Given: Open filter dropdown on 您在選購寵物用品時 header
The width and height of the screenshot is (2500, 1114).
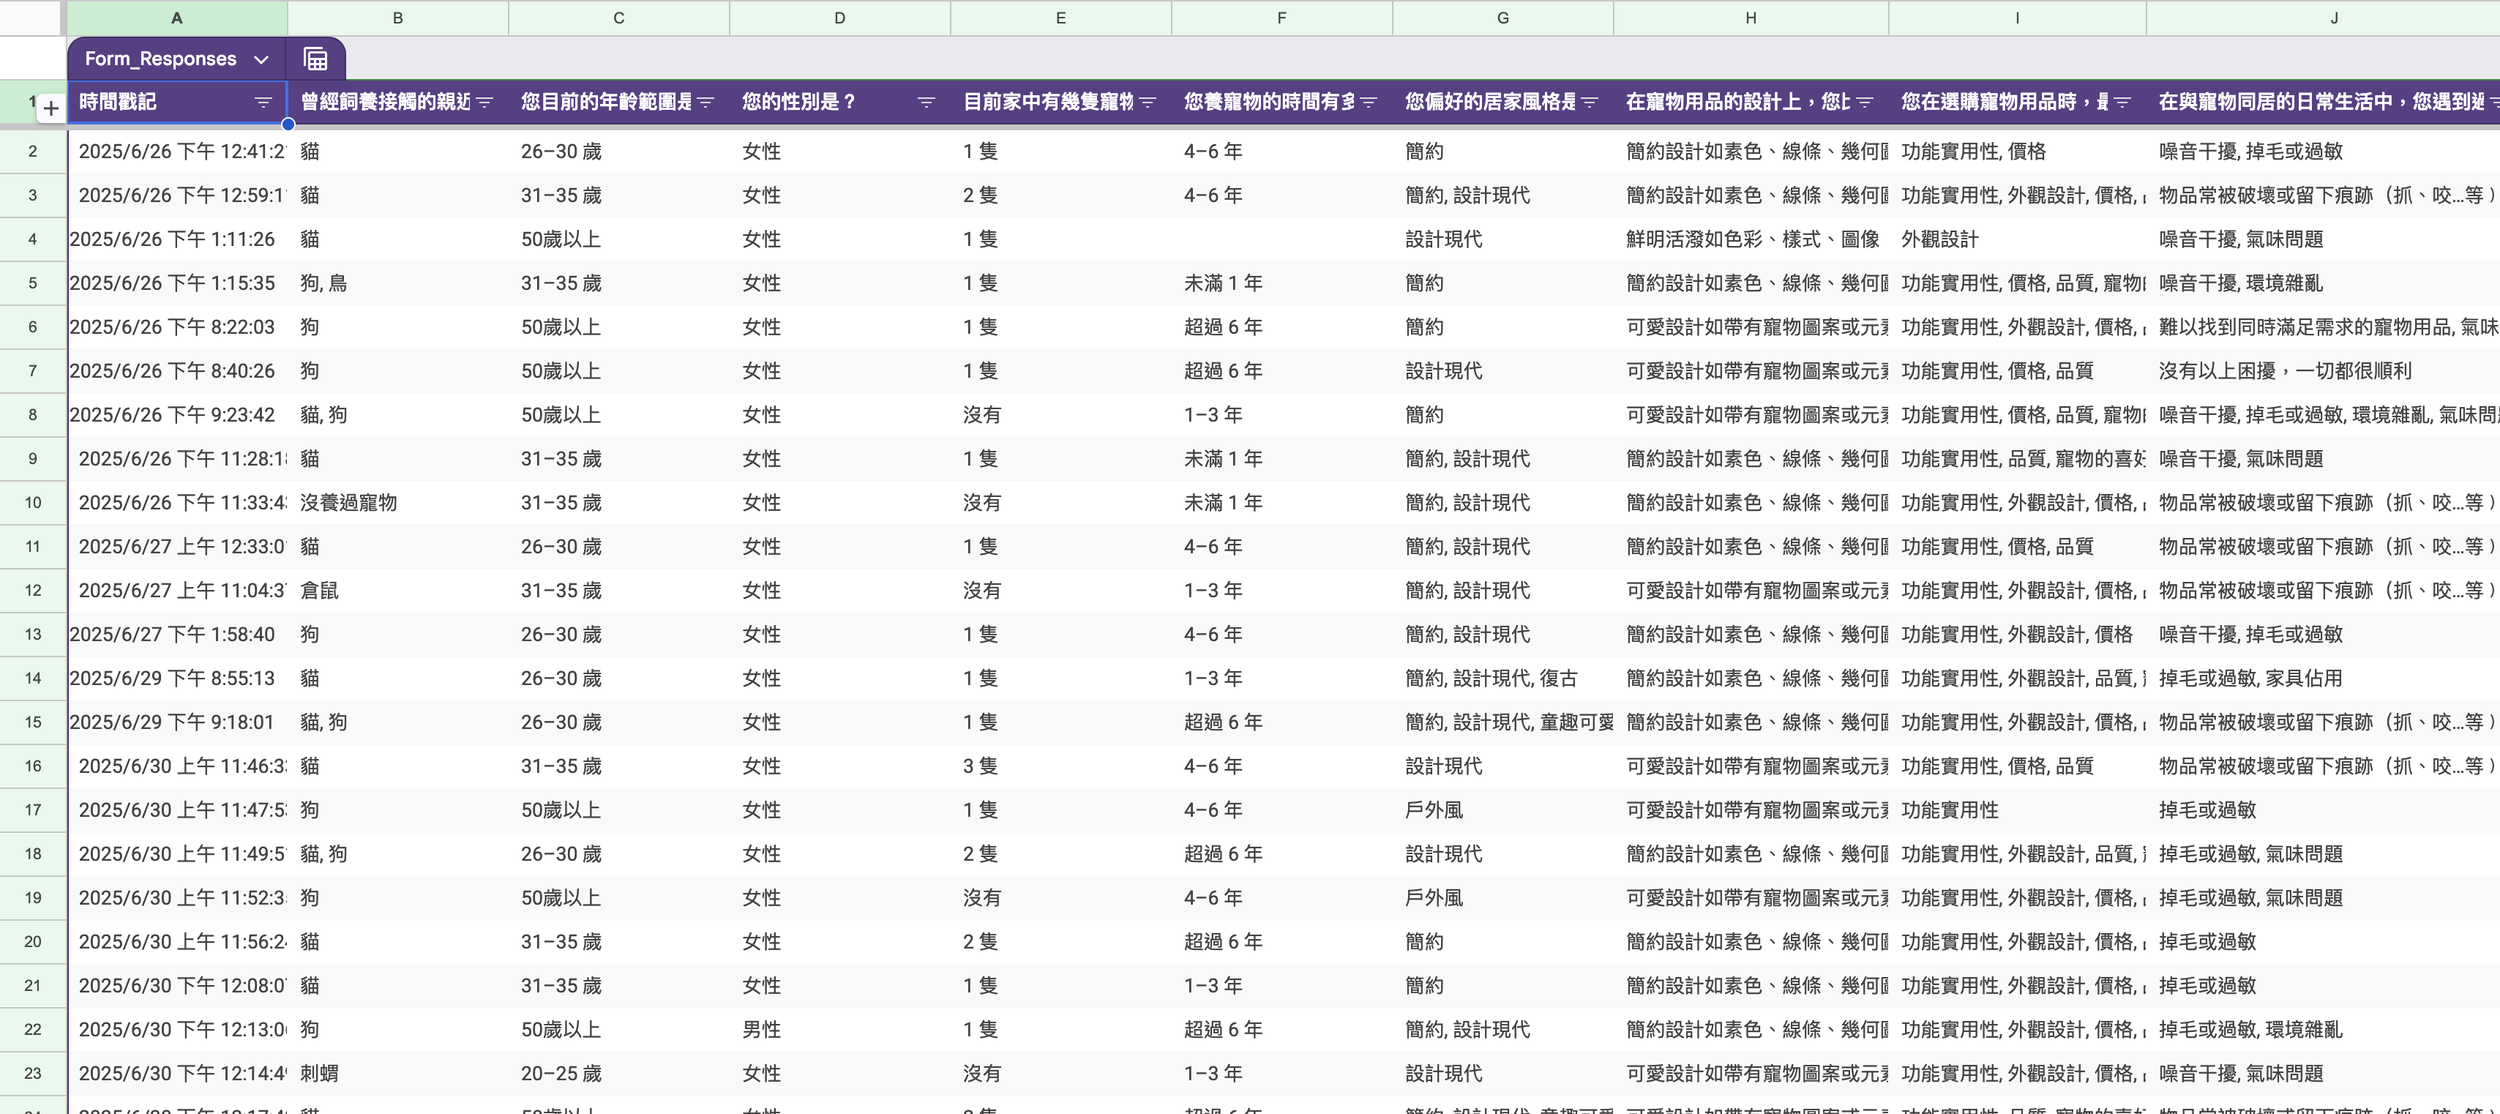Looking at the screenshot, I should [2122, 102].
